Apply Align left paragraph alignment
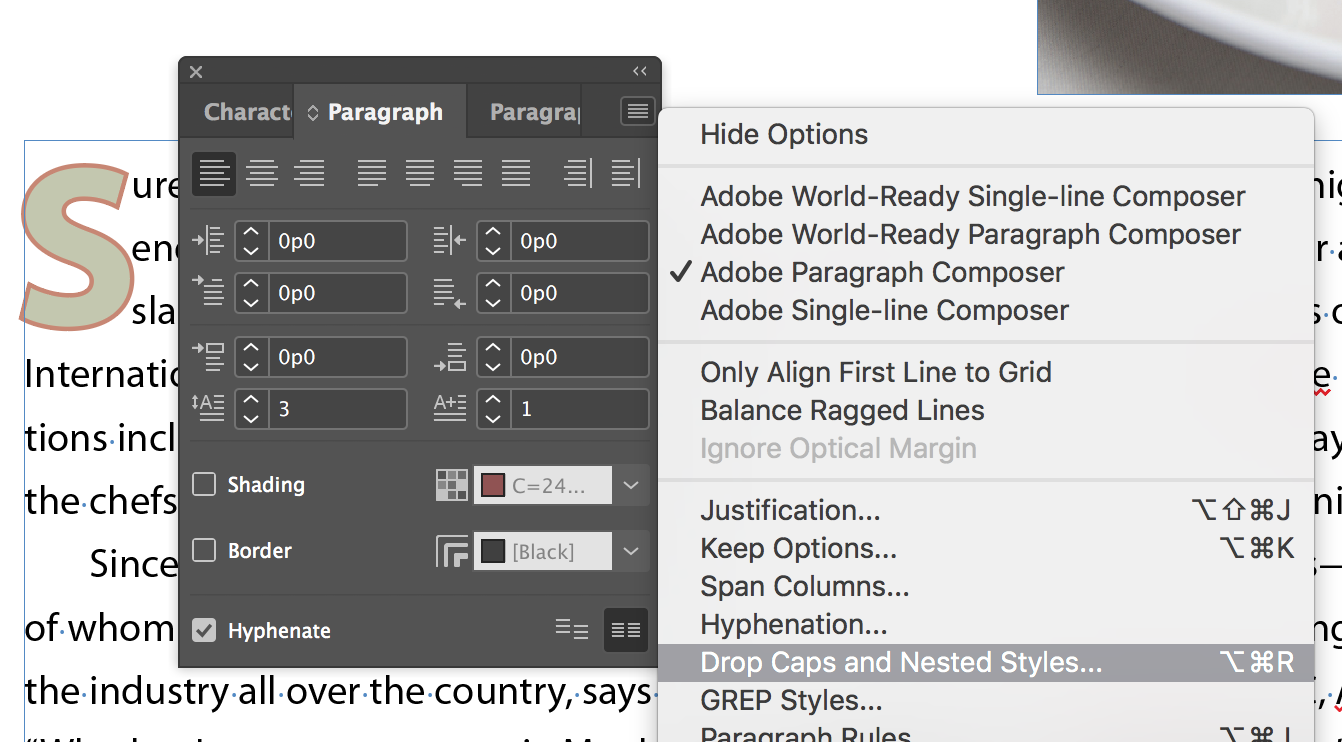The height and width of the screenshot is (742, 1342). [x=214, y=173]
